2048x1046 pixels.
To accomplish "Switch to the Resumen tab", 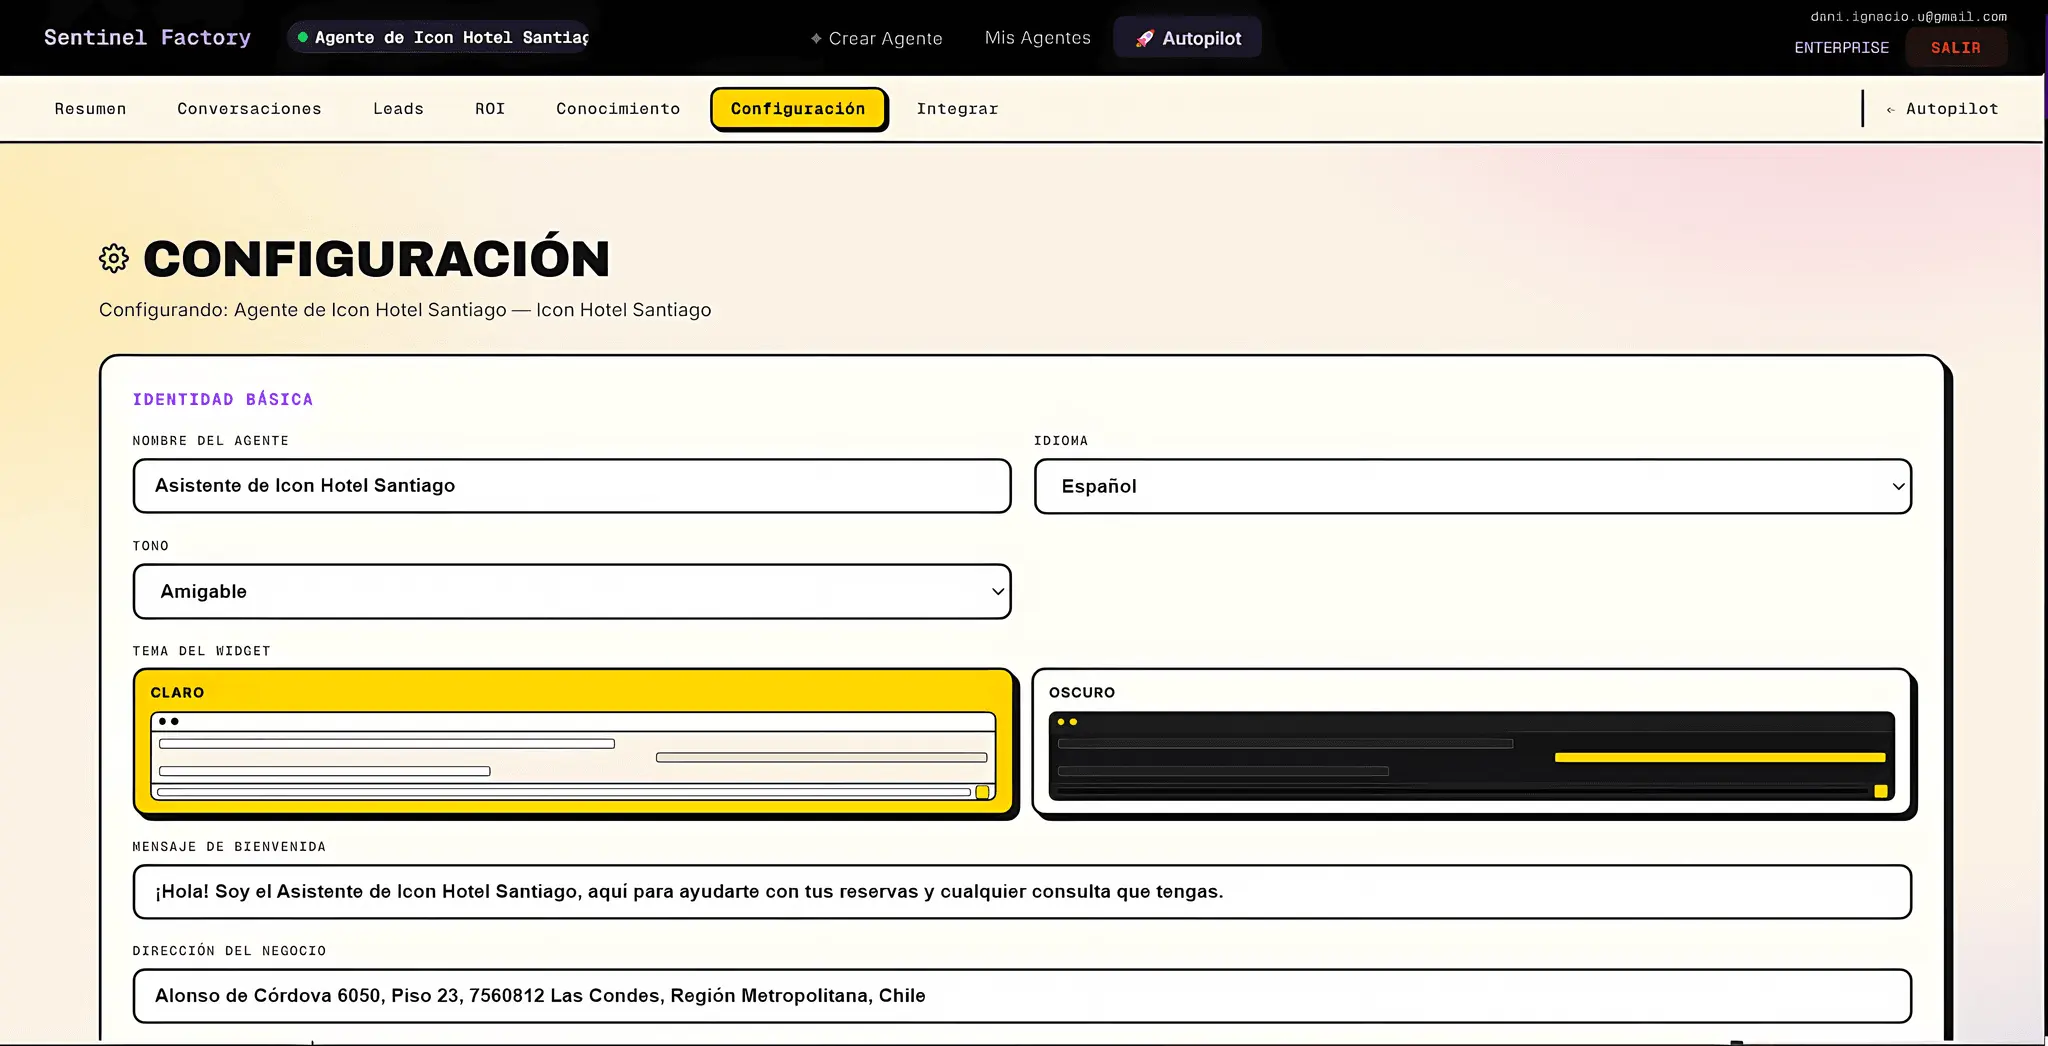I will 90,109.
